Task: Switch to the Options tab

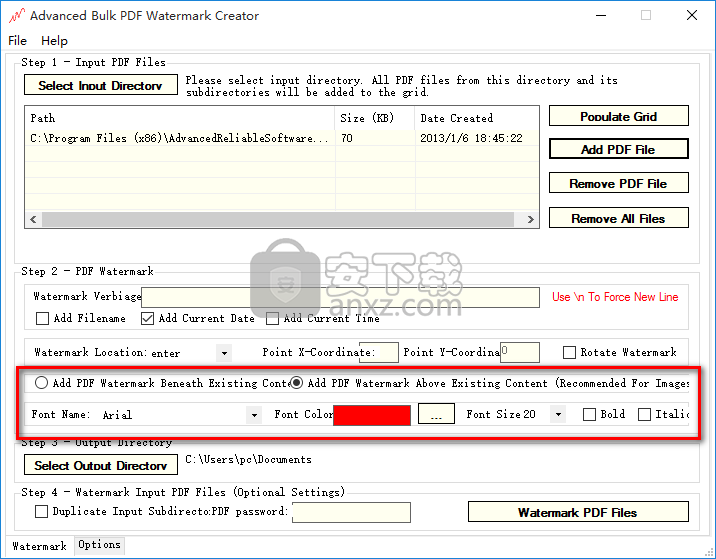Action: 99,545
